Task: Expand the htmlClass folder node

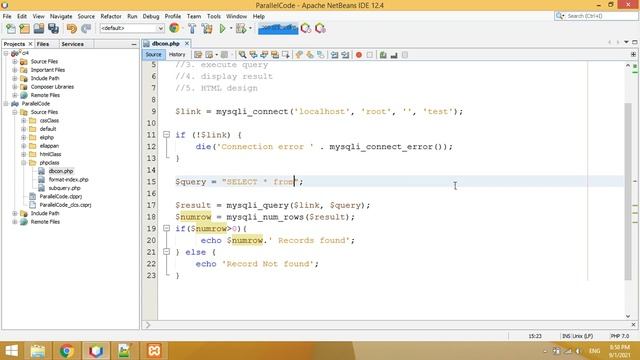Action: pos(24,154)
